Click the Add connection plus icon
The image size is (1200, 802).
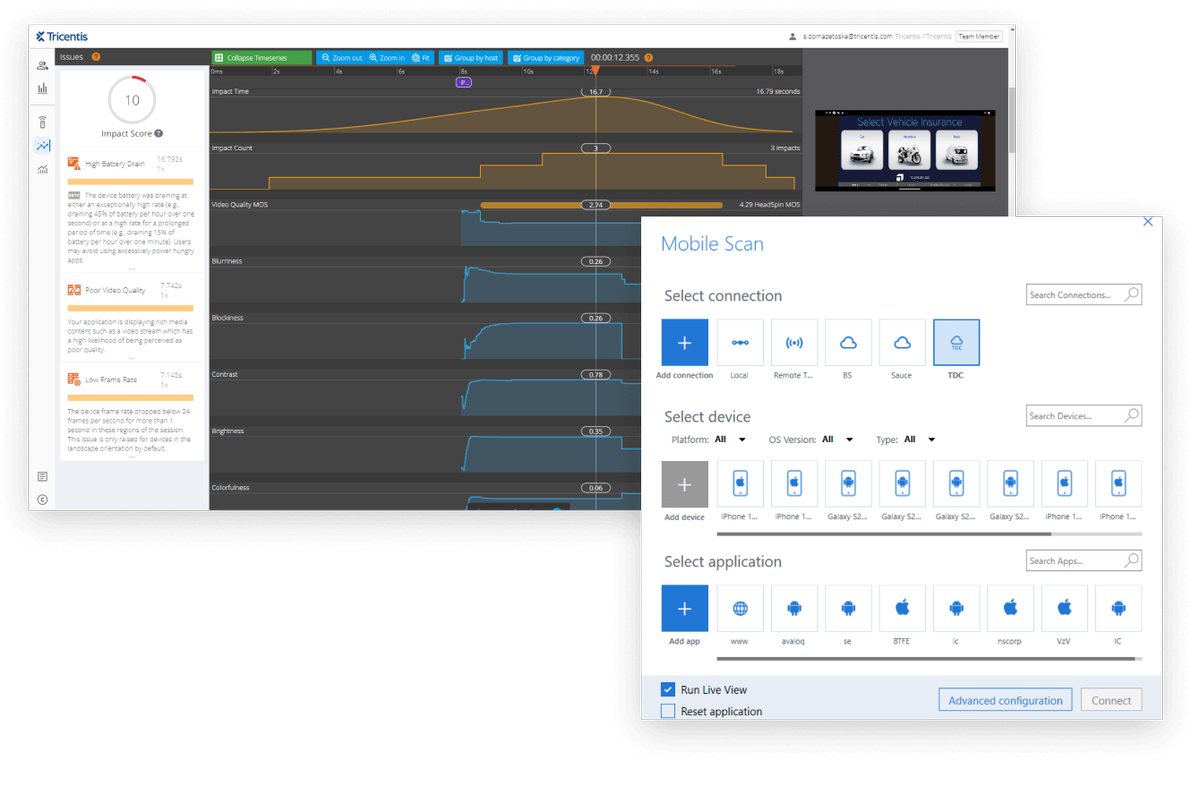[684, 342]
